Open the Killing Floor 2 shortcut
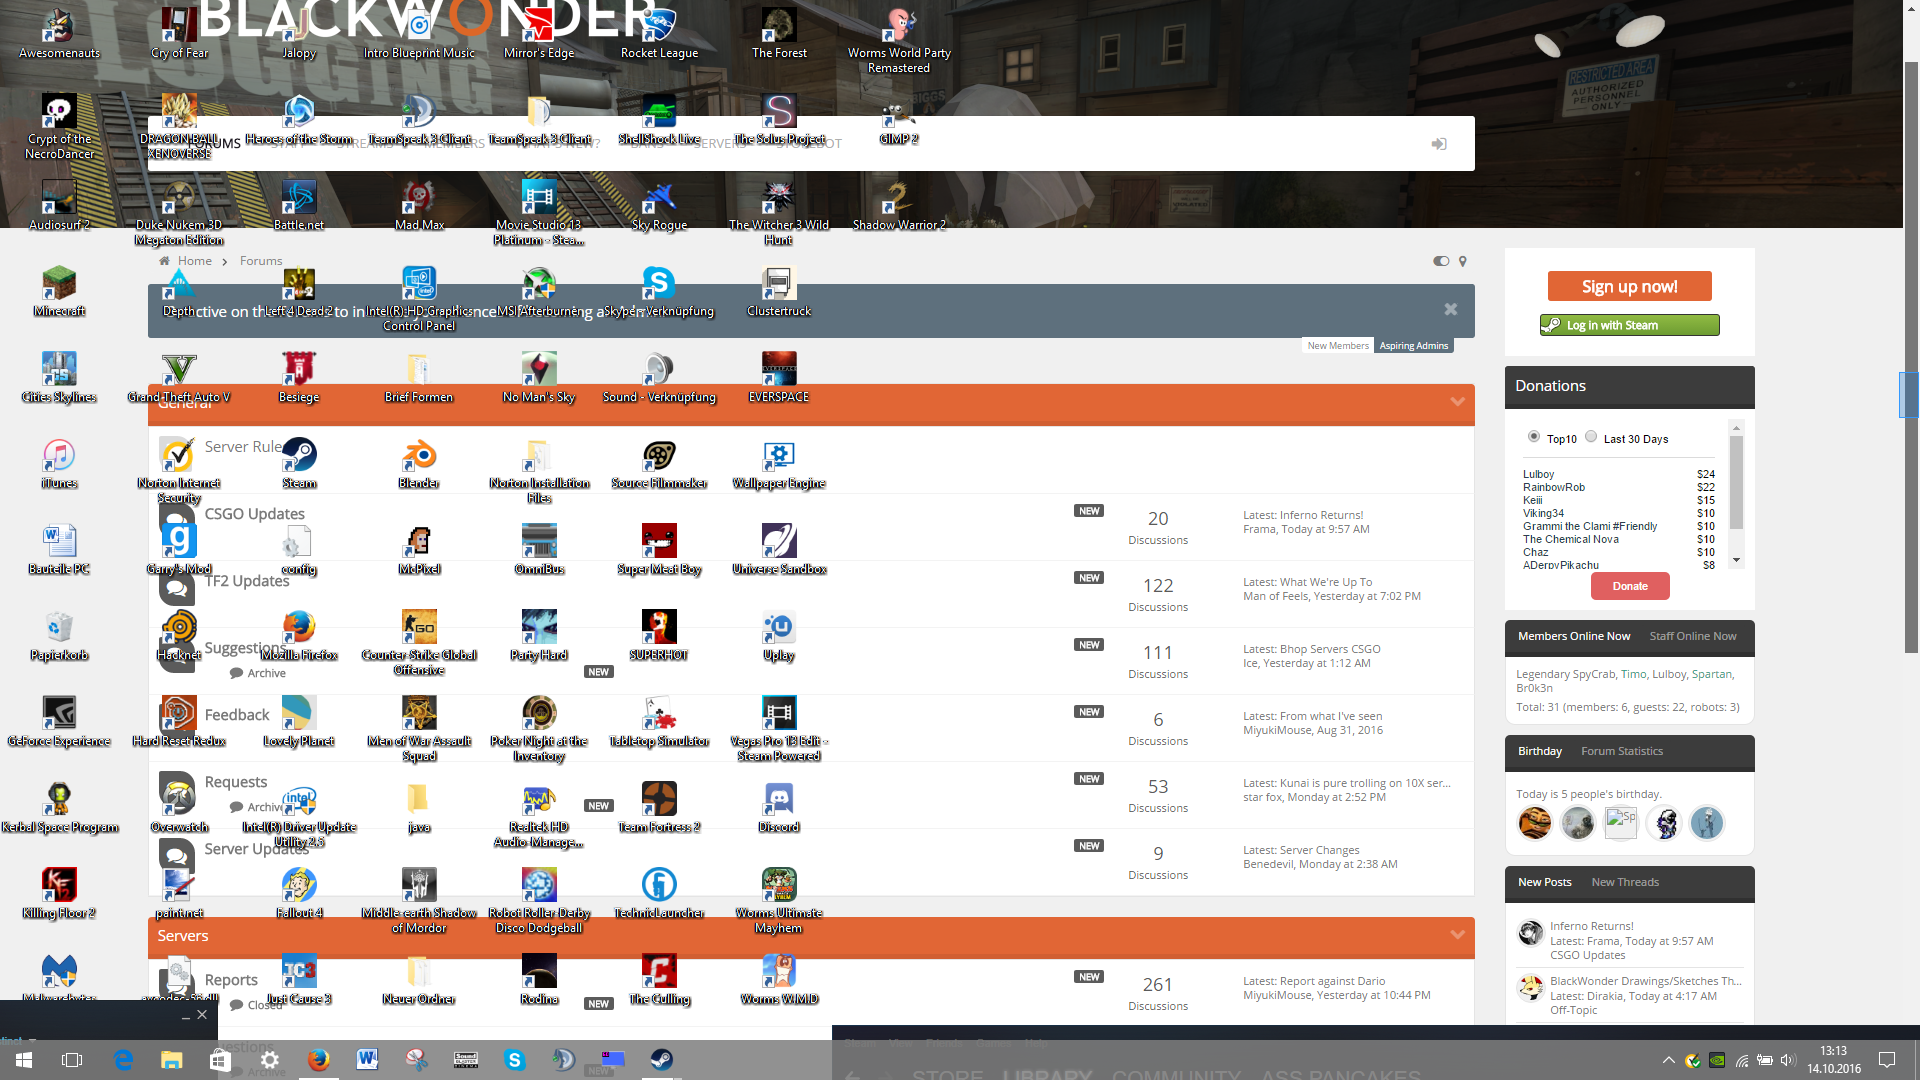 coord(59,893)
